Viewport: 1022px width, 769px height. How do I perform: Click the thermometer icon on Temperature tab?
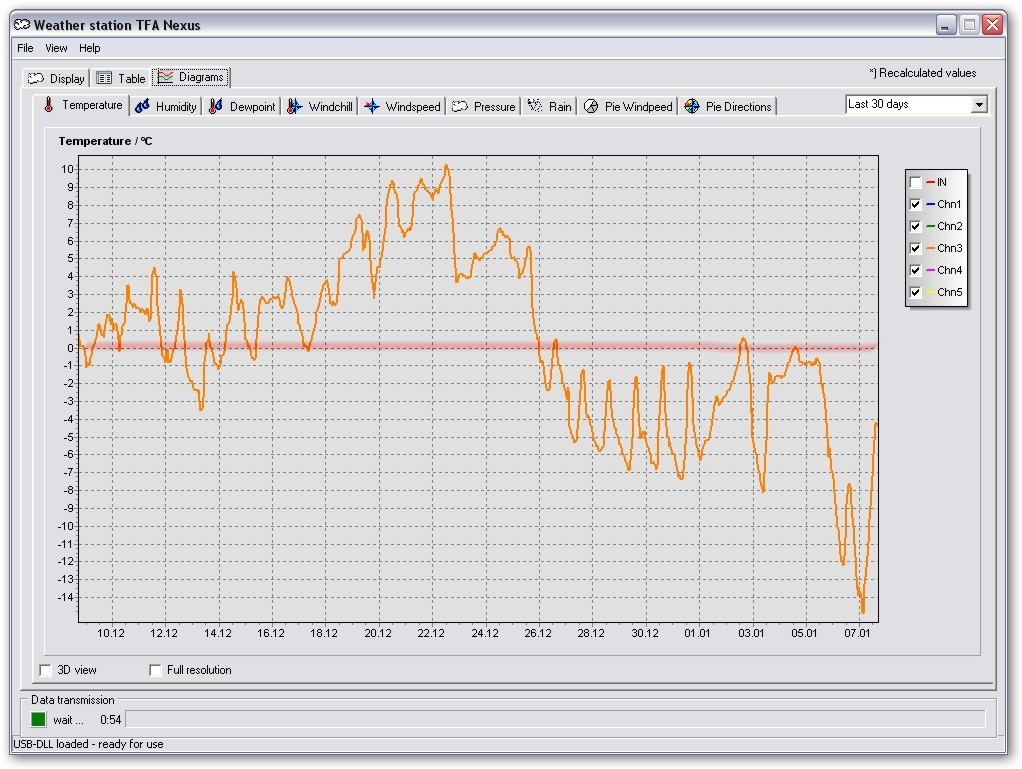[x=48, y=105]
